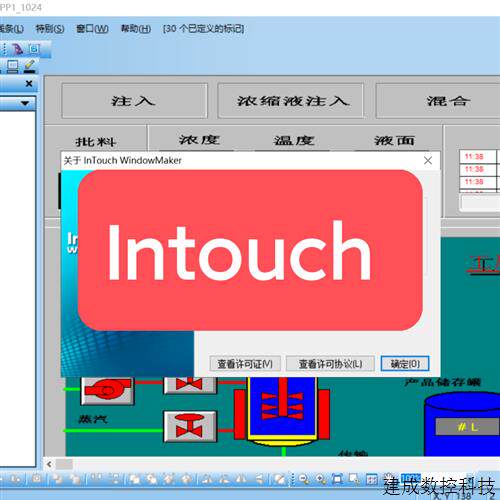Image resolution: width=500 pixels, height=500 pixels.
Task: Click the fit to window icon
Action: coord(337,479)
